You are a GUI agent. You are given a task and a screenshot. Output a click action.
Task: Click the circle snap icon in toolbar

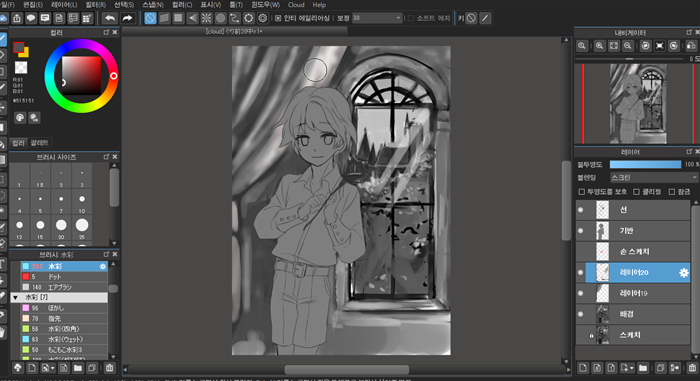pyautogui.click(x=221, y=18)
